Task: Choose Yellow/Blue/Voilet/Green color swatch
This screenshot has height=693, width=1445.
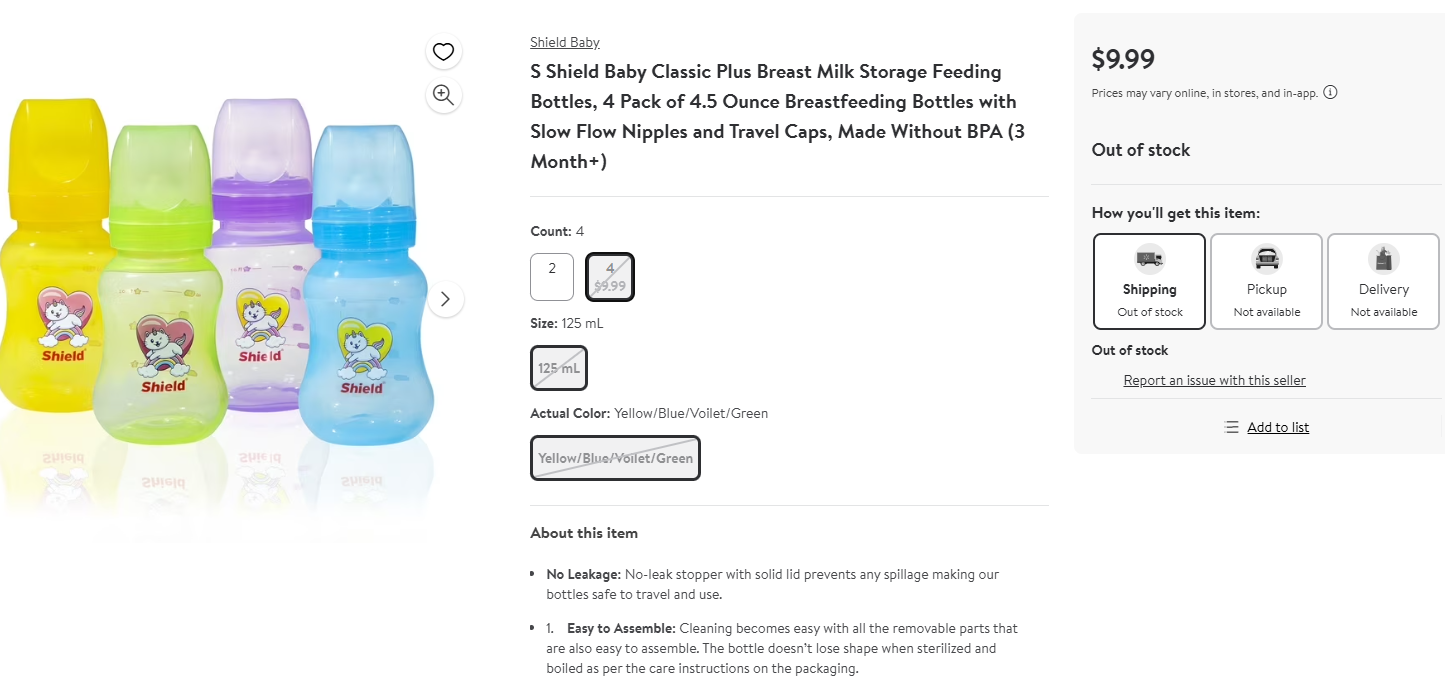Action: (x=615, y=458)
